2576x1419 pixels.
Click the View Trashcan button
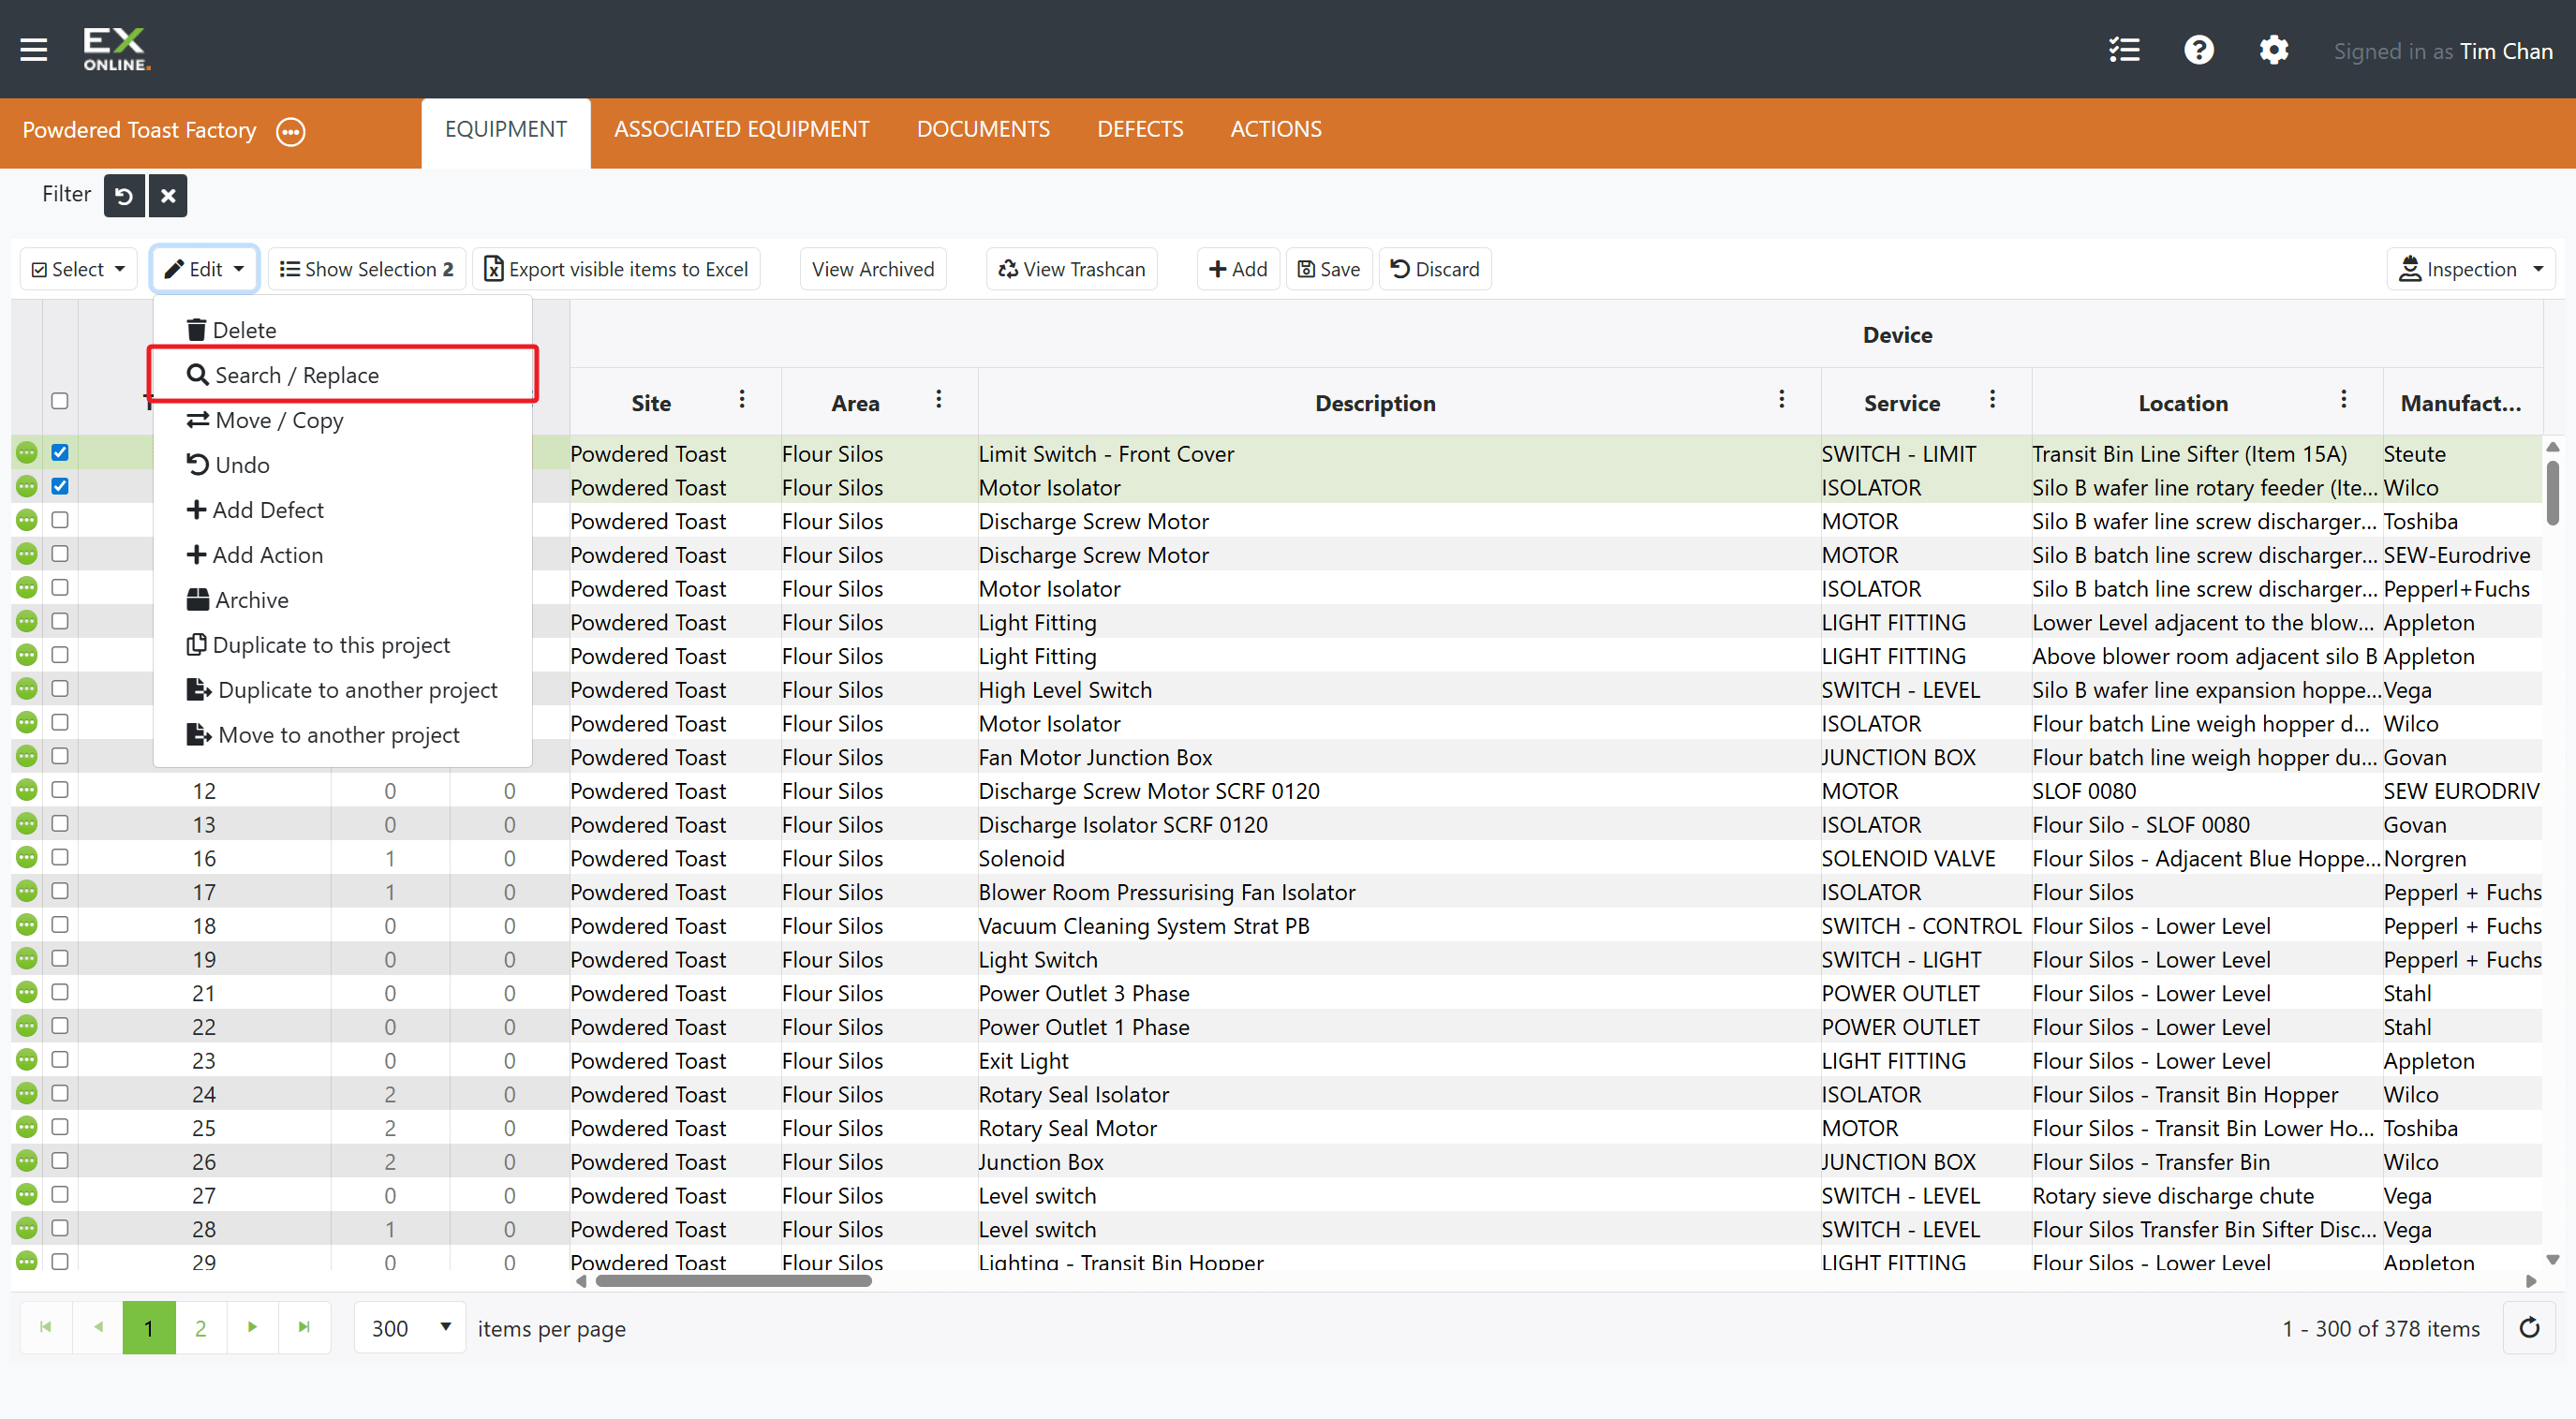point(1072,269)
